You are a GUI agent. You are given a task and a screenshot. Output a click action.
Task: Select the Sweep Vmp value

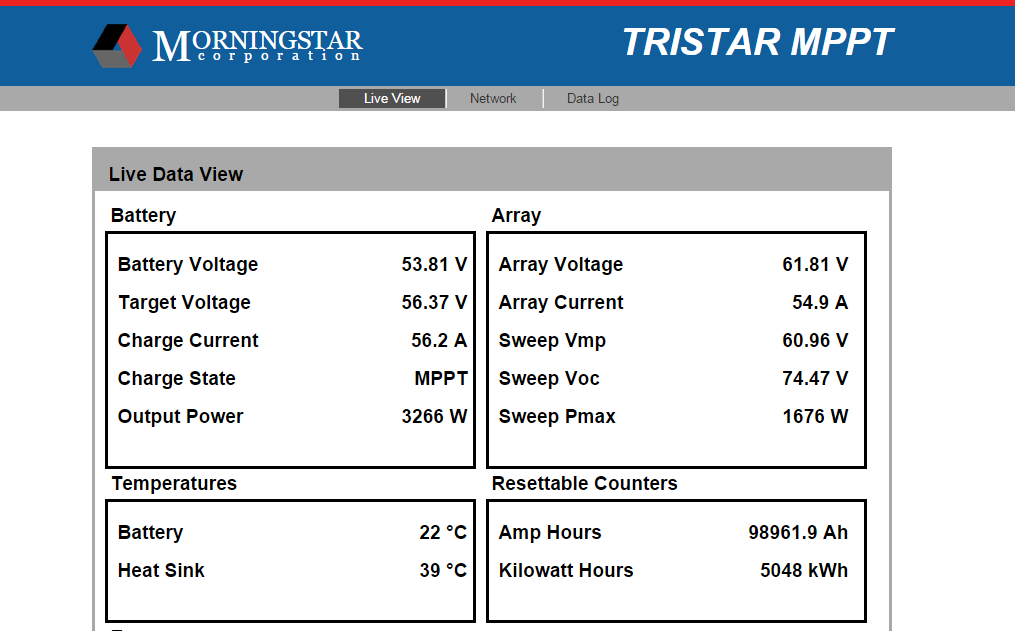click(x=815, y=340)
